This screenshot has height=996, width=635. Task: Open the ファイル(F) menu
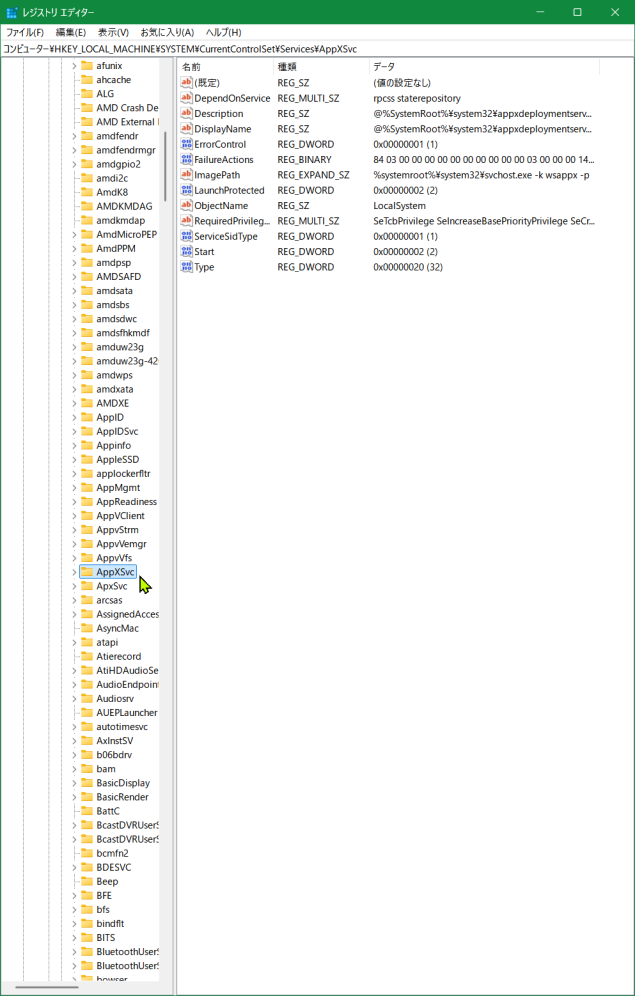(x=25, y=32)
